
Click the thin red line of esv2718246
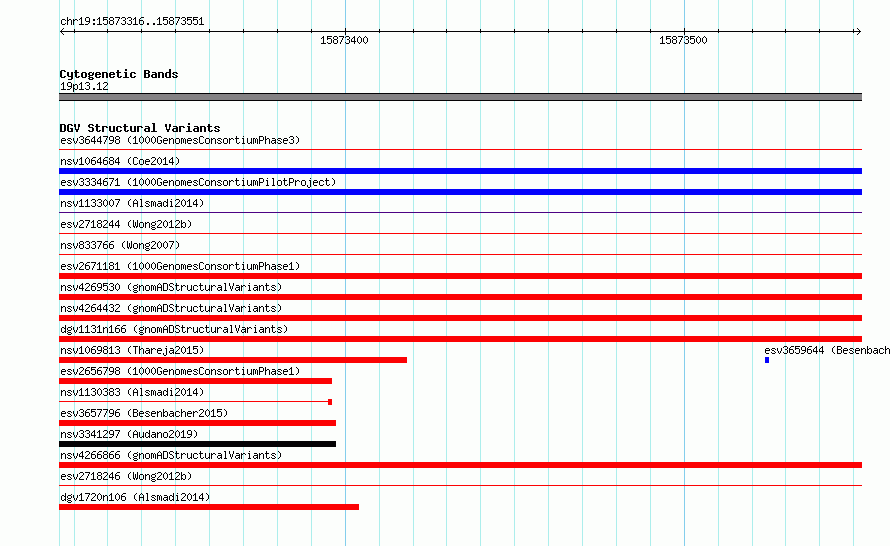click(460, 486)
